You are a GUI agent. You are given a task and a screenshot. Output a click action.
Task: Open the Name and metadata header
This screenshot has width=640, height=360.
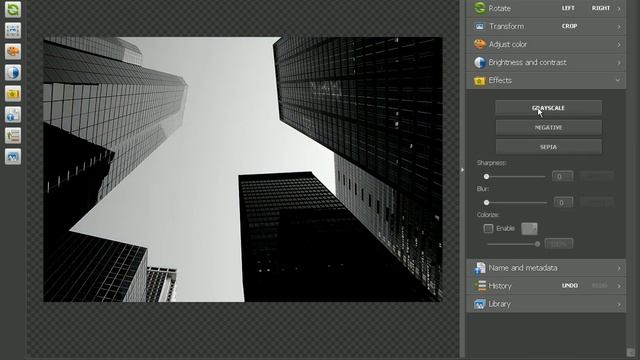pyautogui.click(x=546, y=268)
